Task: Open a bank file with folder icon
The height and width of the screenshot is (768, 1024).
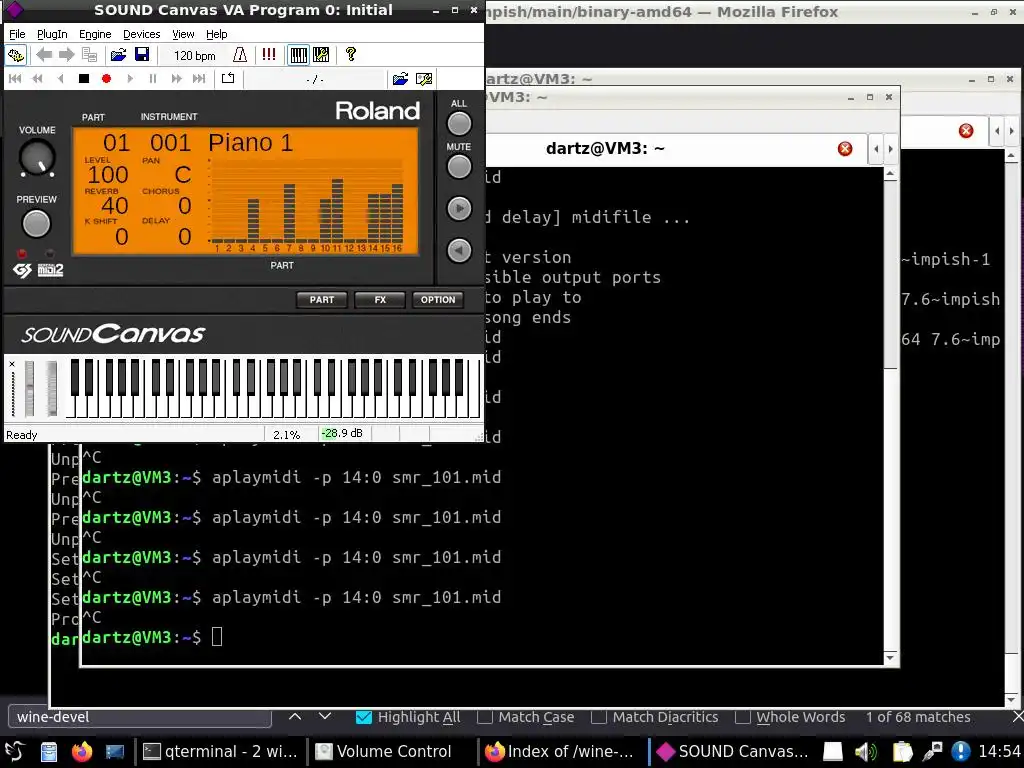Action: coord(118,56)
